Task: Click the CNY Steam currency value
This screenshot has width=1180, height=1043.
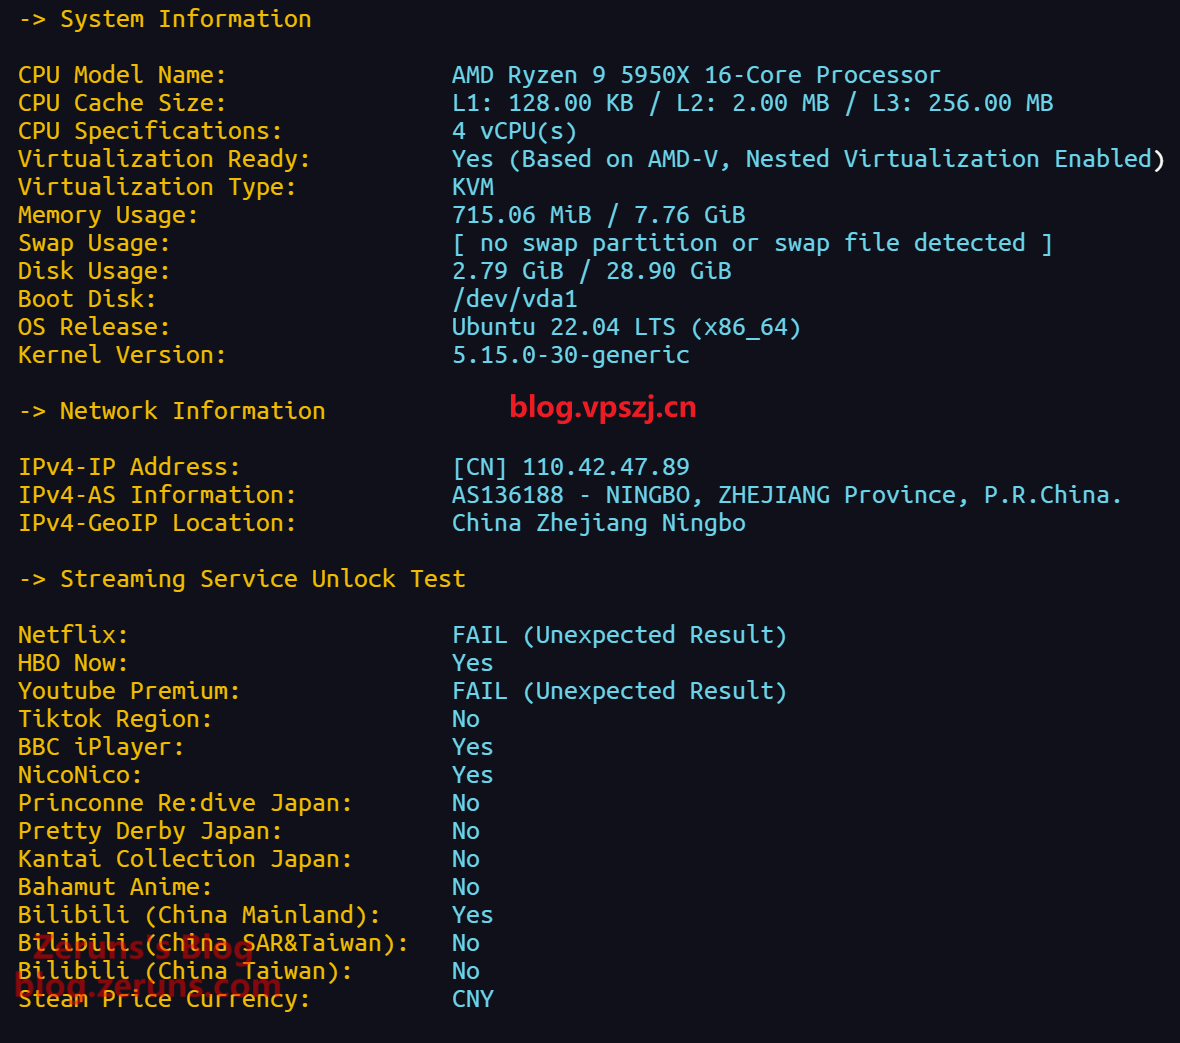Action: coord(473,999)
